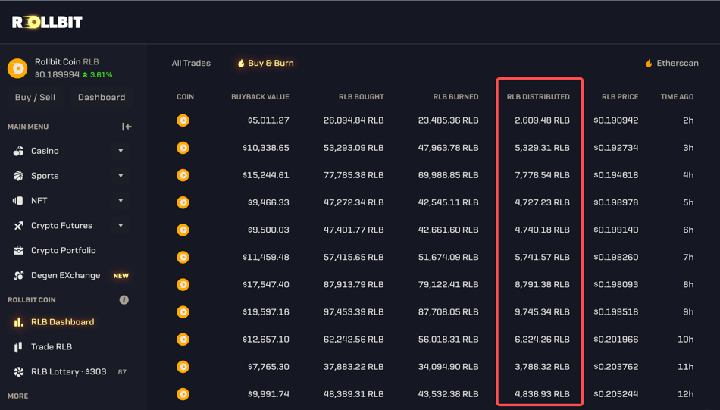Expand the NFT submenu arrow
Image resolution: width=720 pixels, height=410 pixels.
[x=121, y=201]
